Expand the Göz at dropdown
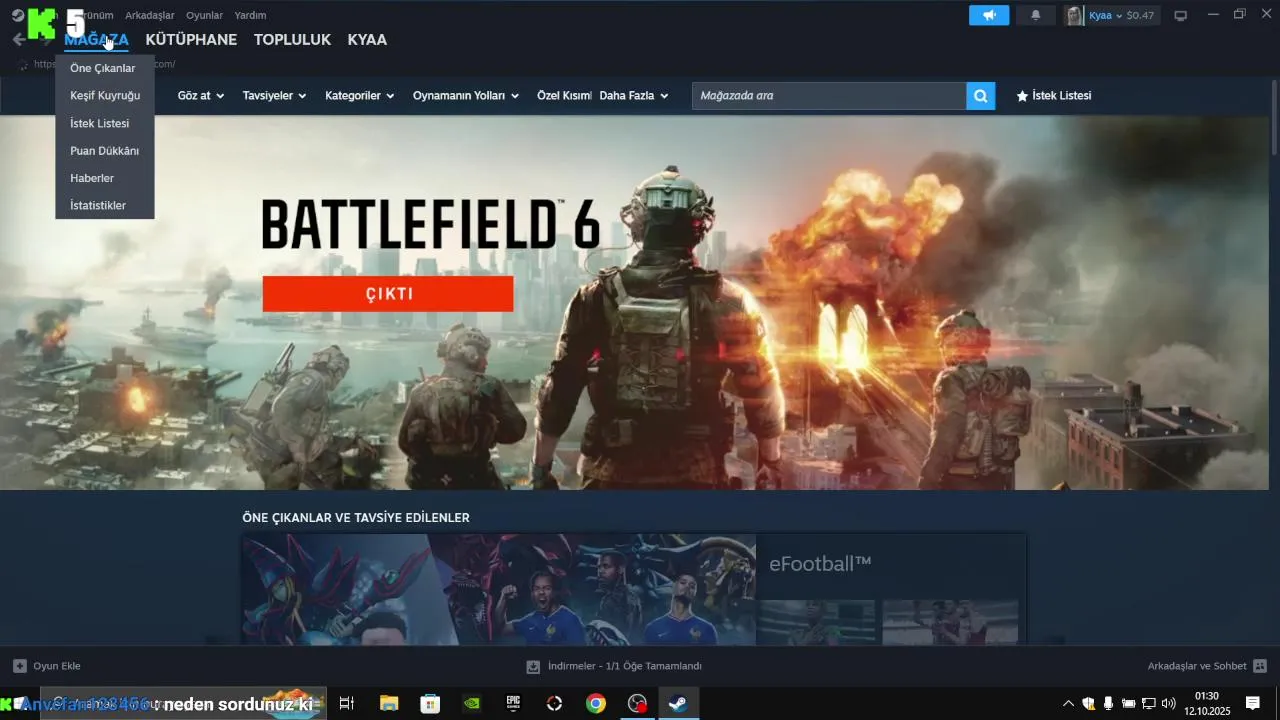1280x720 pixels. pos(200,96)
